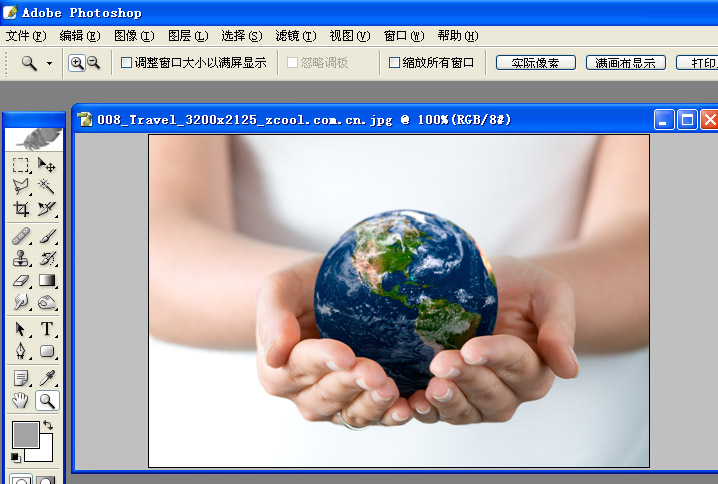Viewport: 718px width, 484px height.
Task: Select the Move tool
Action: (47, 165)
